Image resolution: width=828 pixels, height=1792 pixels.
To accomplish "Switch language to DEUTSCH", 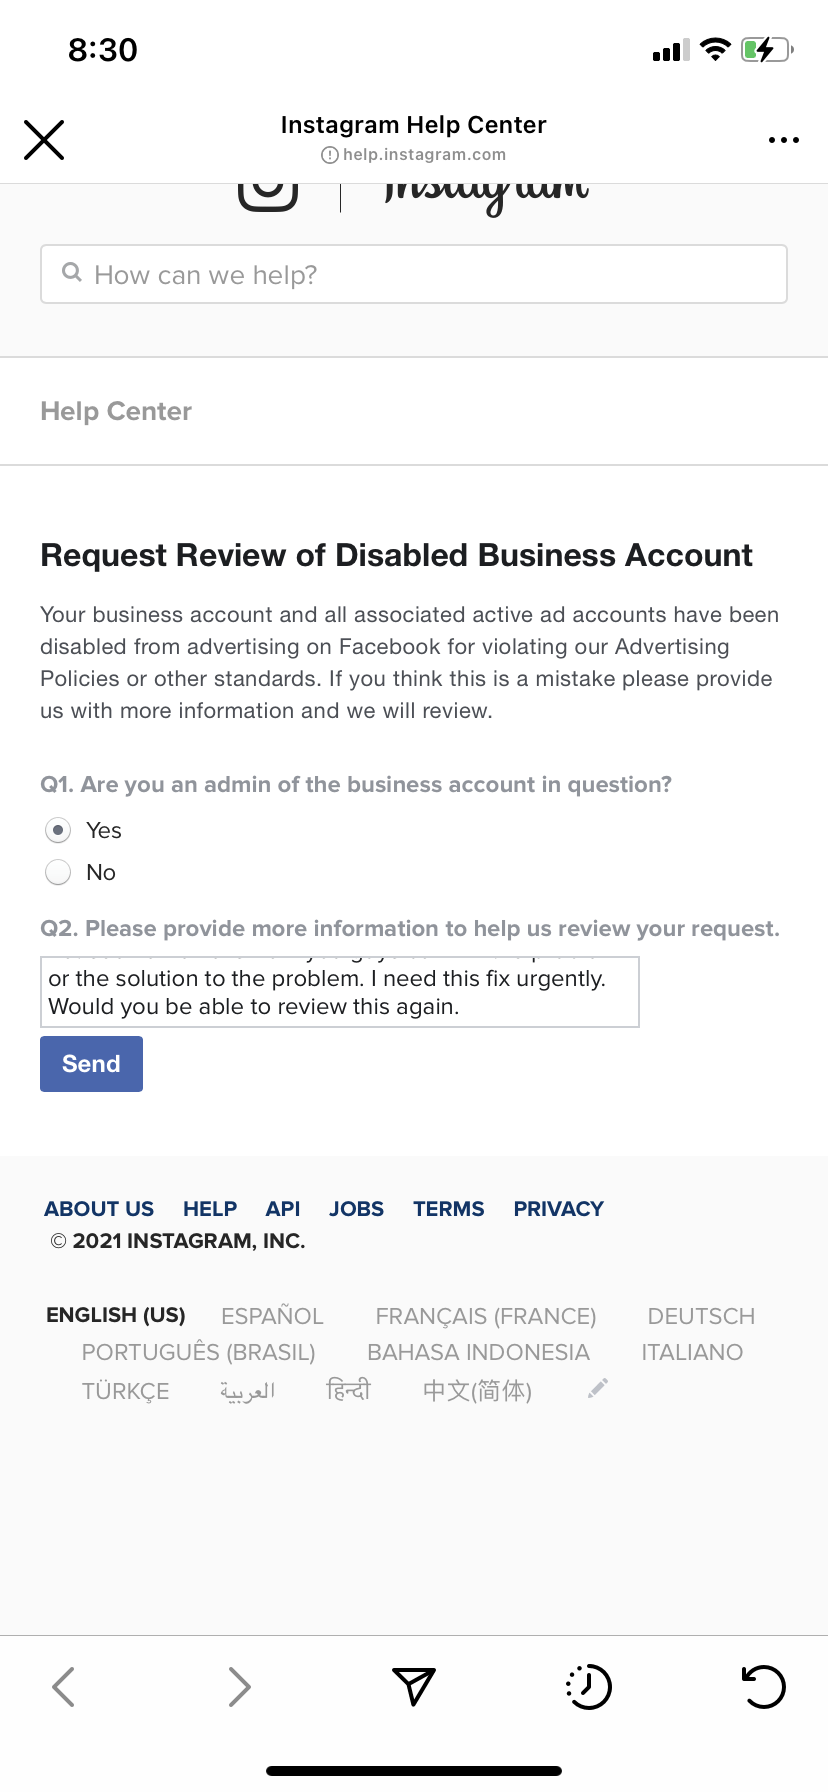I will click(701, 1316).
